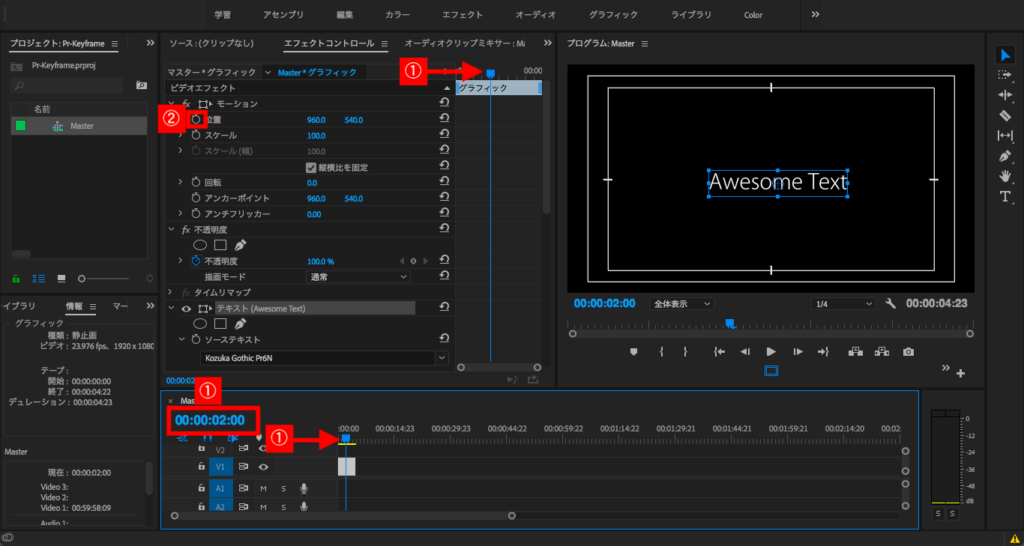Screen dimensions: 1024x546
Task: Click the timeline timecode 00:00:02:00 field
Action: point(210,420)
